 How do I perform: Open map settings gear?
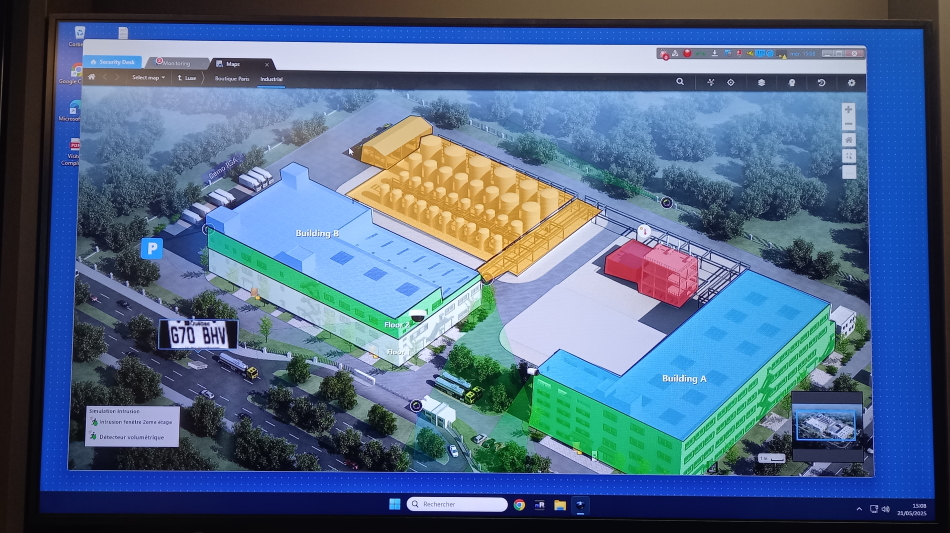[x=851, y=82]
